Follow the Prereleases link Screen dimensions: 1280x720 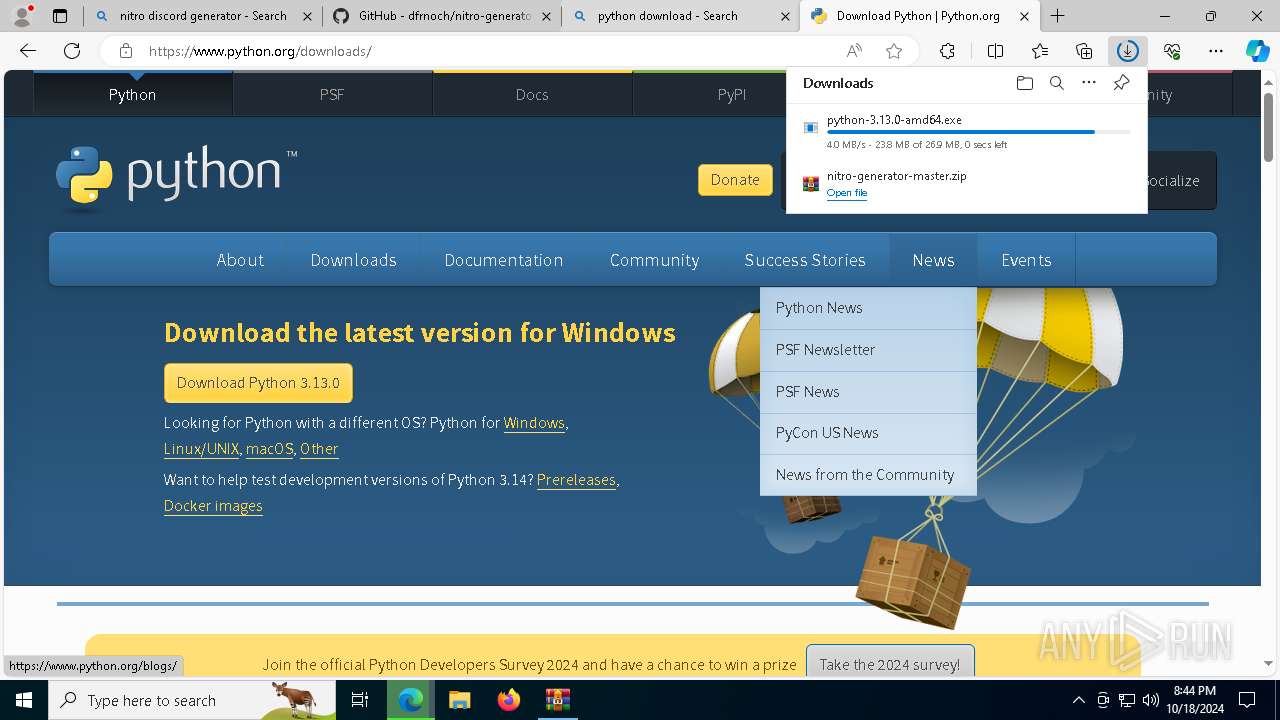[x=576, y=480]
